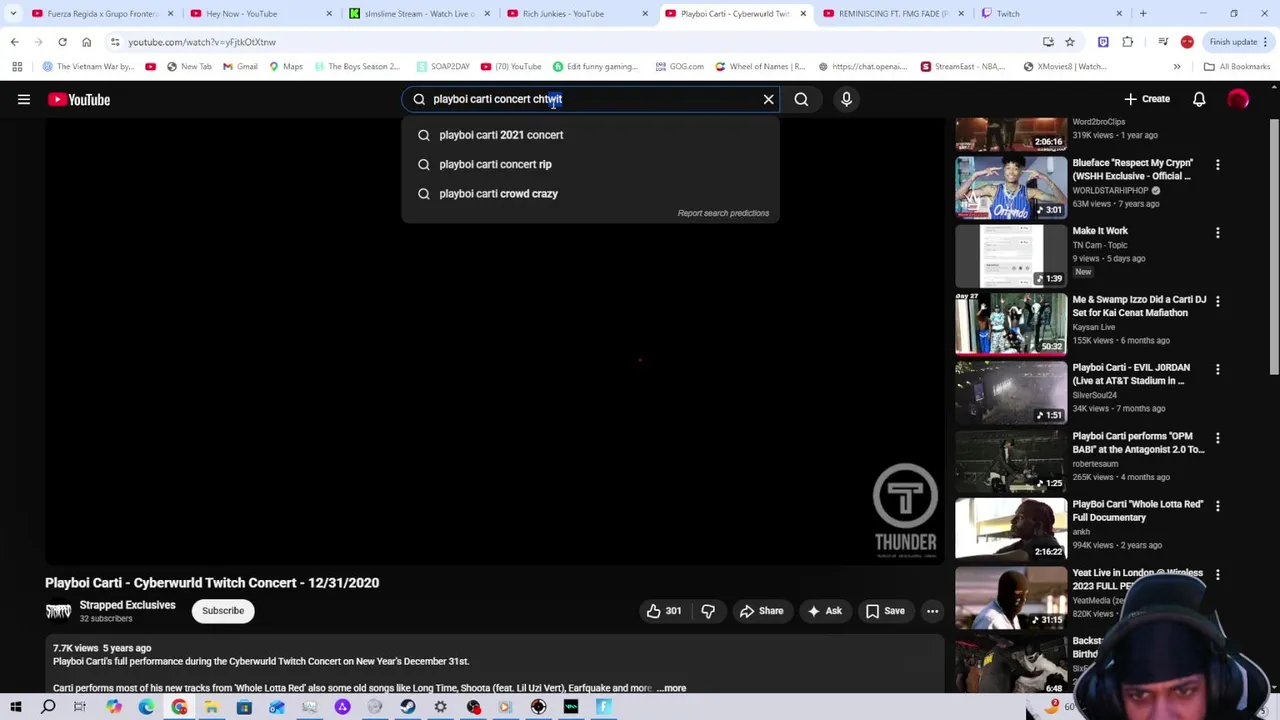Open a new Chrome tab
Screen dimensions: 1280x720
coord(1143,13)
